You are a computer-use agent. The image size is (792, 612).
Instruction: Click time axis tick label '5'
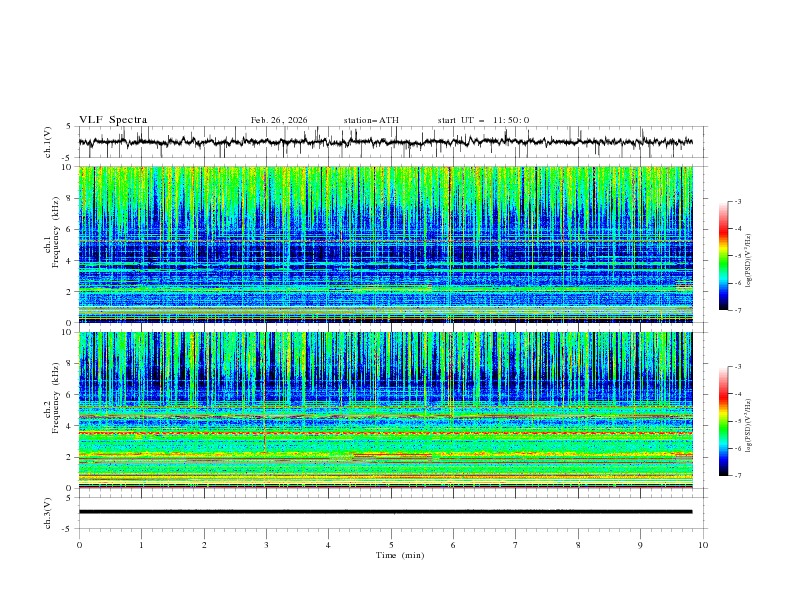pos(391,545)
